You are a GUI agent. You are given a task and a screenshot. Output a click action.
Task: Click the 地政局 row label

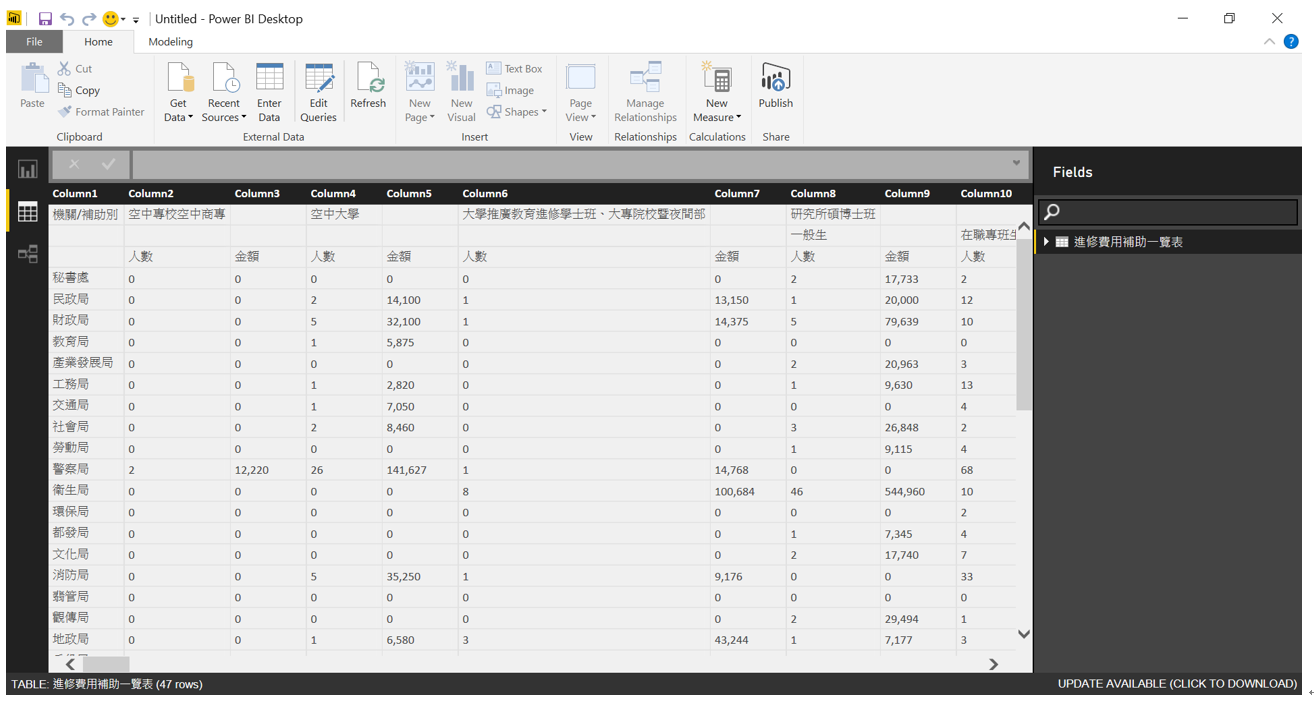coord(70,639)
